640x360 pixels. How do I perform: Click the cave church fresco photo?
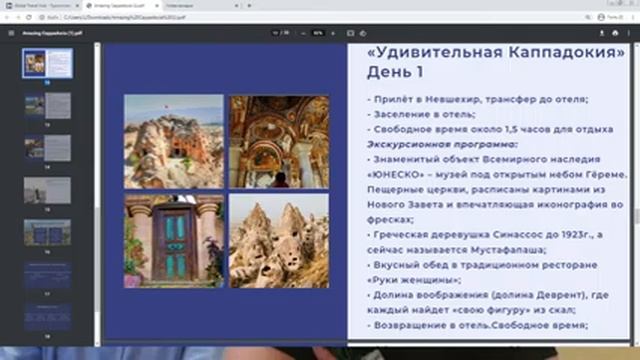[279, 141]
